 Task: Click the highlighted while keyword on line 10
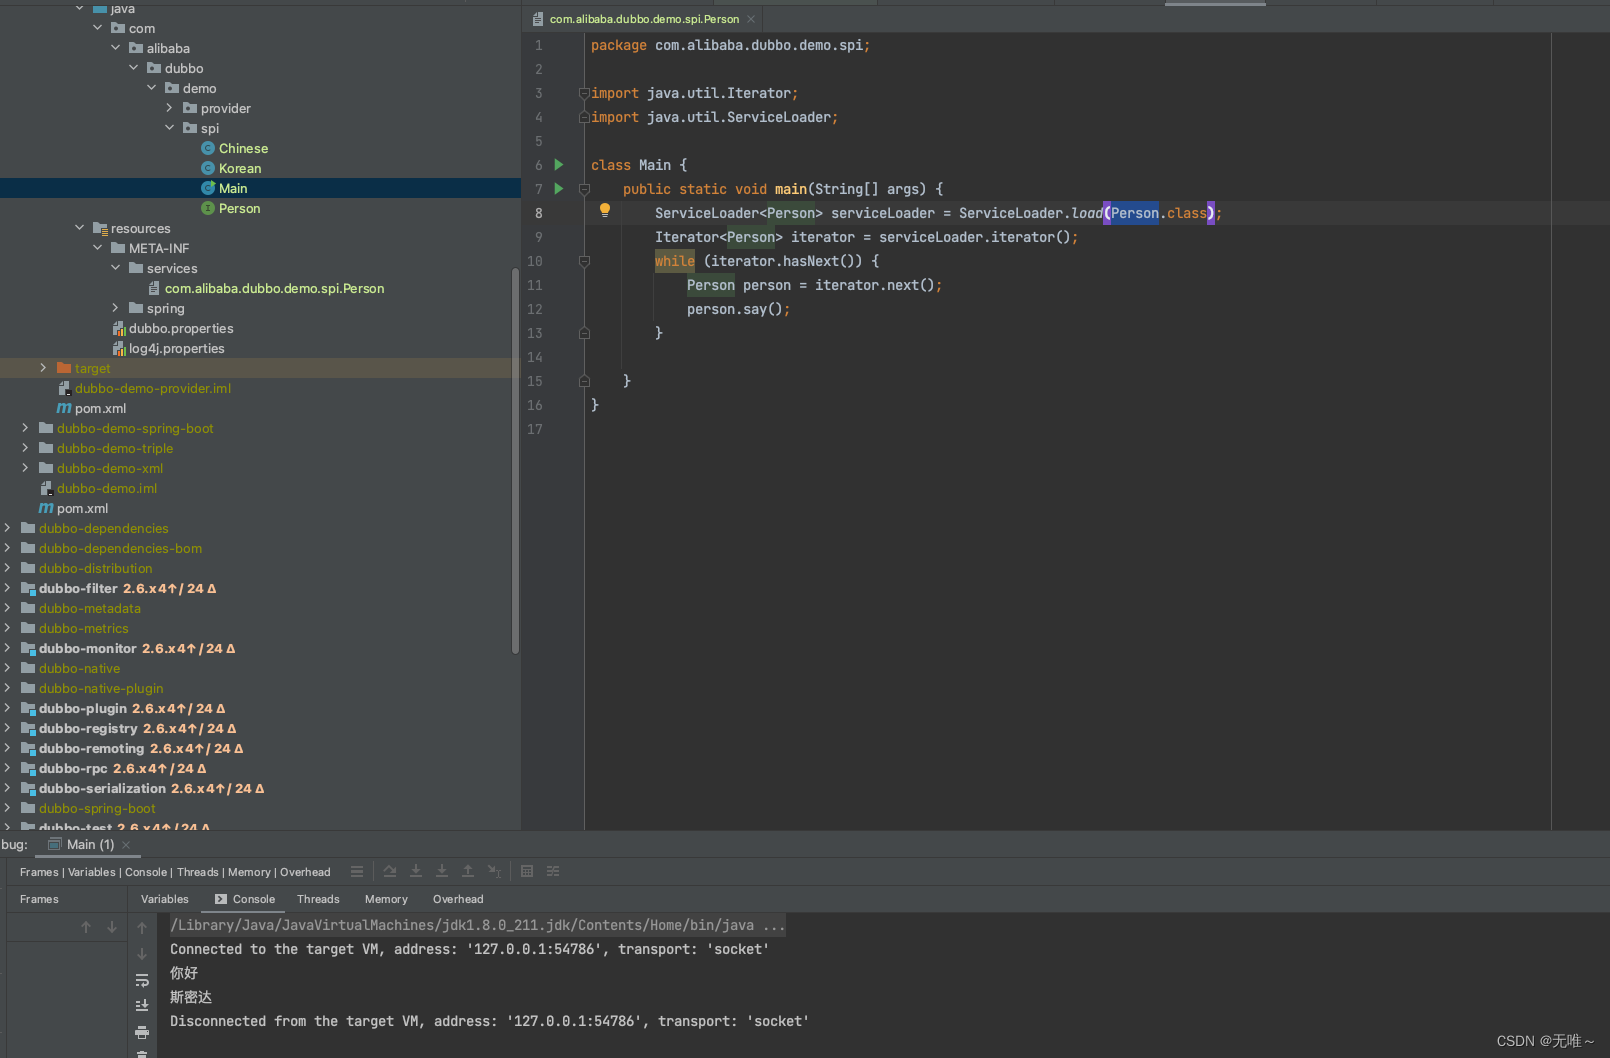tap(675, 261)
